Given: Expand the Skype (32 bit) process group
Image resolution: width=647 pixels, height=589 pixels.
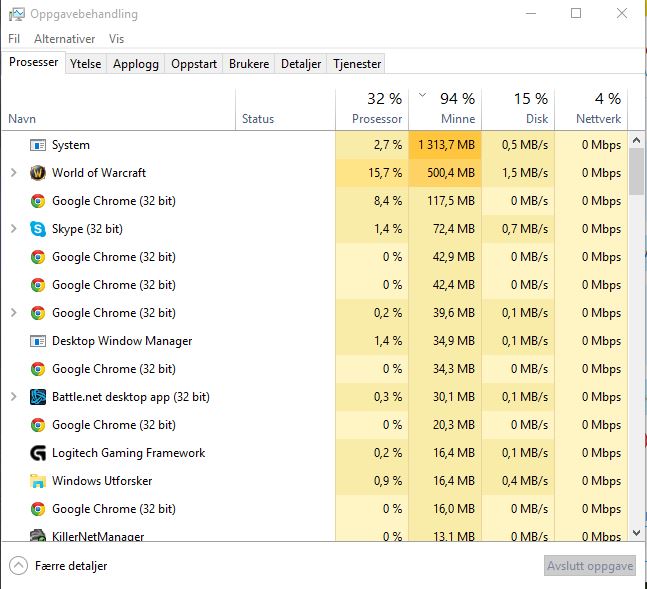Looking at the screenshot, I should click(14, 229).
